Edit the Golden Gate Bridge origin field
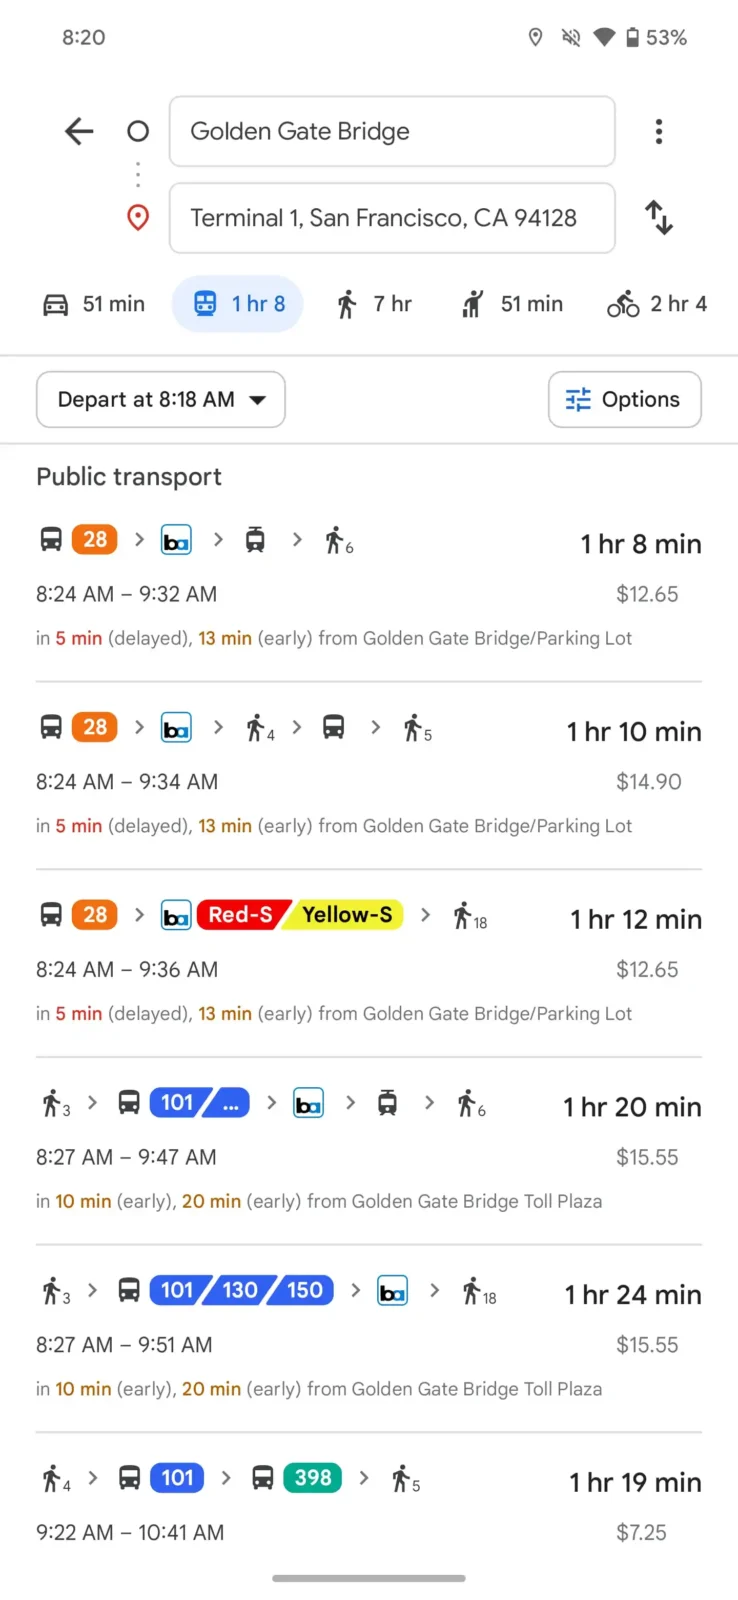The image size is (738, 1600). [392, 131]
